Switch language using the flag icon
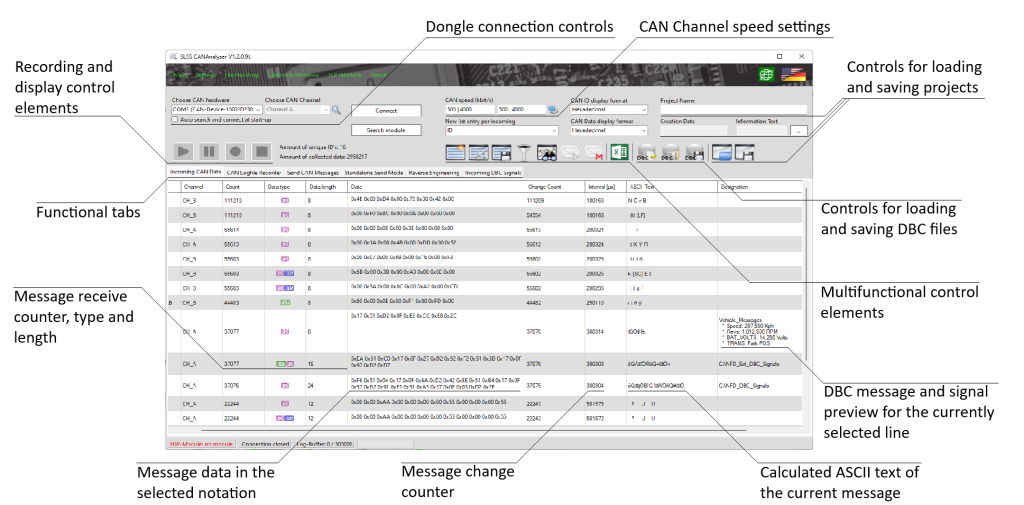Viewport: 1024px width, 505px height. [794, 75]
